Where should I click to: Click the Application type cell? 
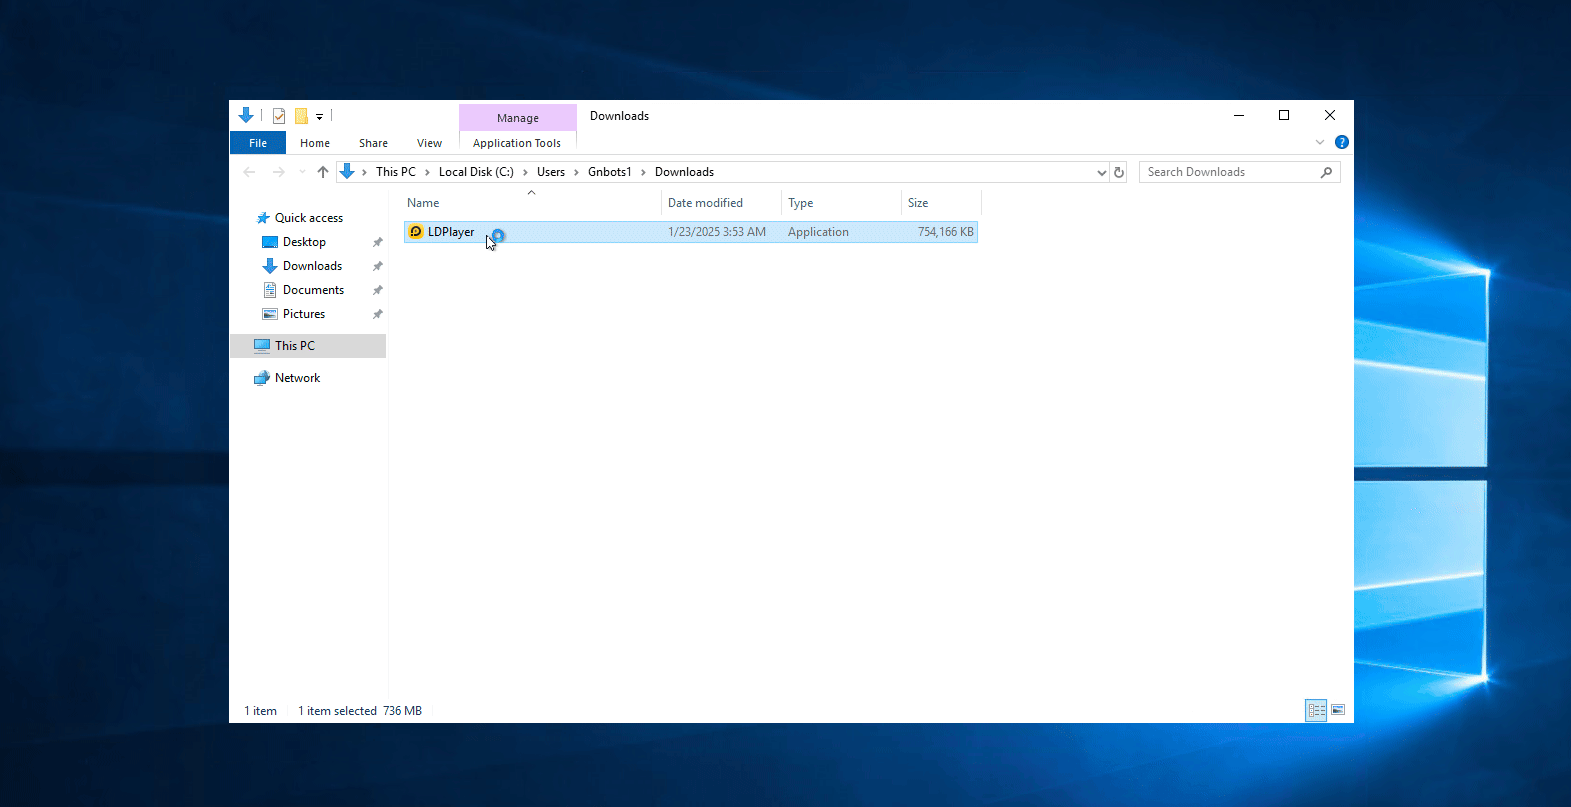point(818,232)
